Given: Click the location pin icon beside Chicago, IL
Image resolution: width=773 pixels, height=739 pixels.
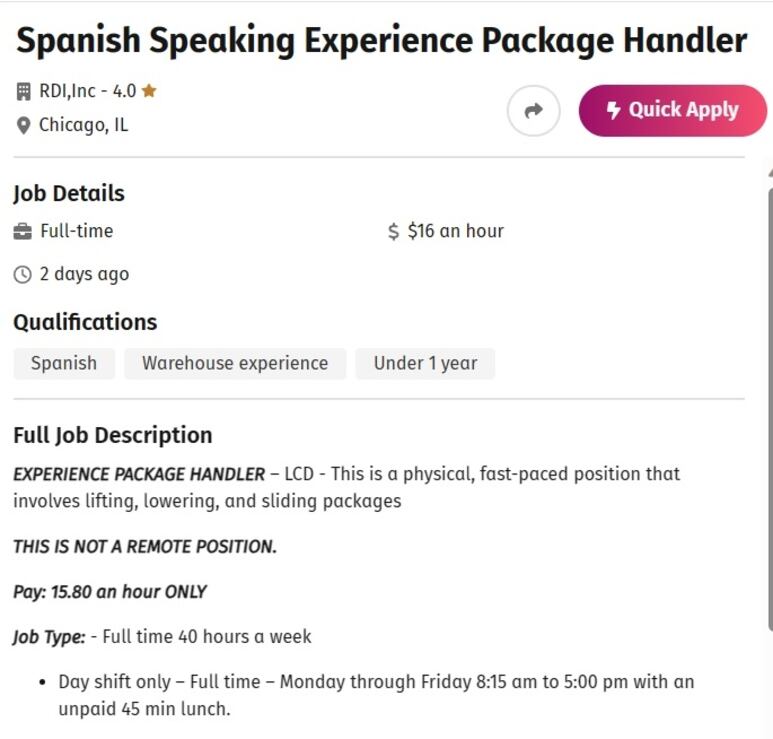Looking at the screenshot, I should point(23,125).
